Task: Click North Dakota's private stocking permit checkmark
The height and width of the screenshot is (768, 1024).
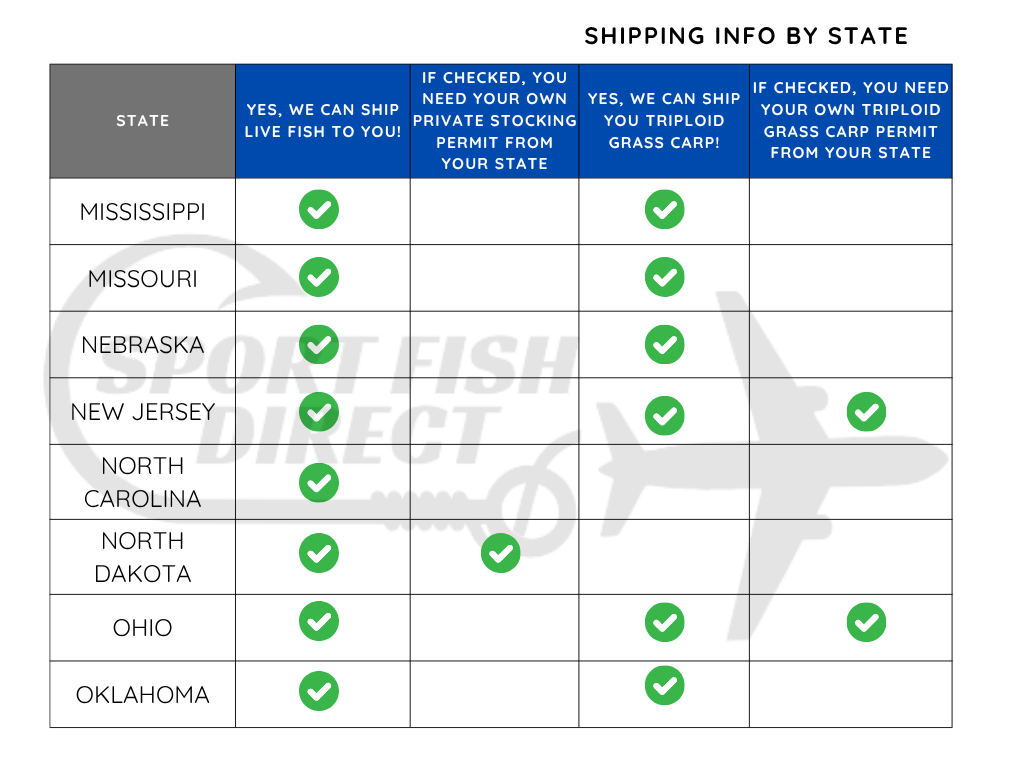Action: [x=500, y=553]
